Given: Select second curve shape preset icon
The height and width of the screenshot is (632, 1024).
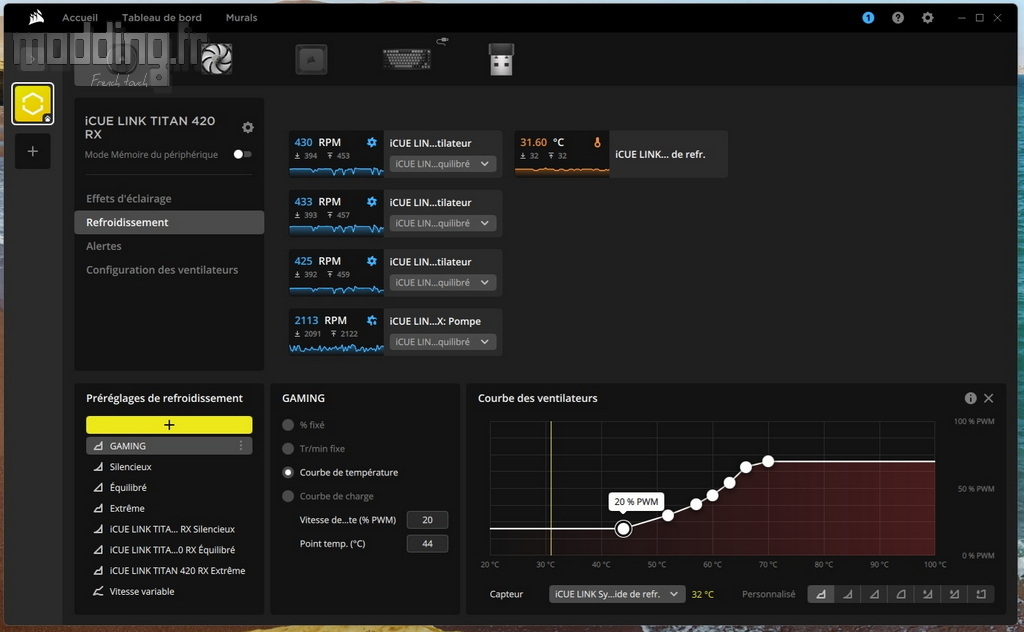Looking at the screenshot, I should click(x=848, y=594).
